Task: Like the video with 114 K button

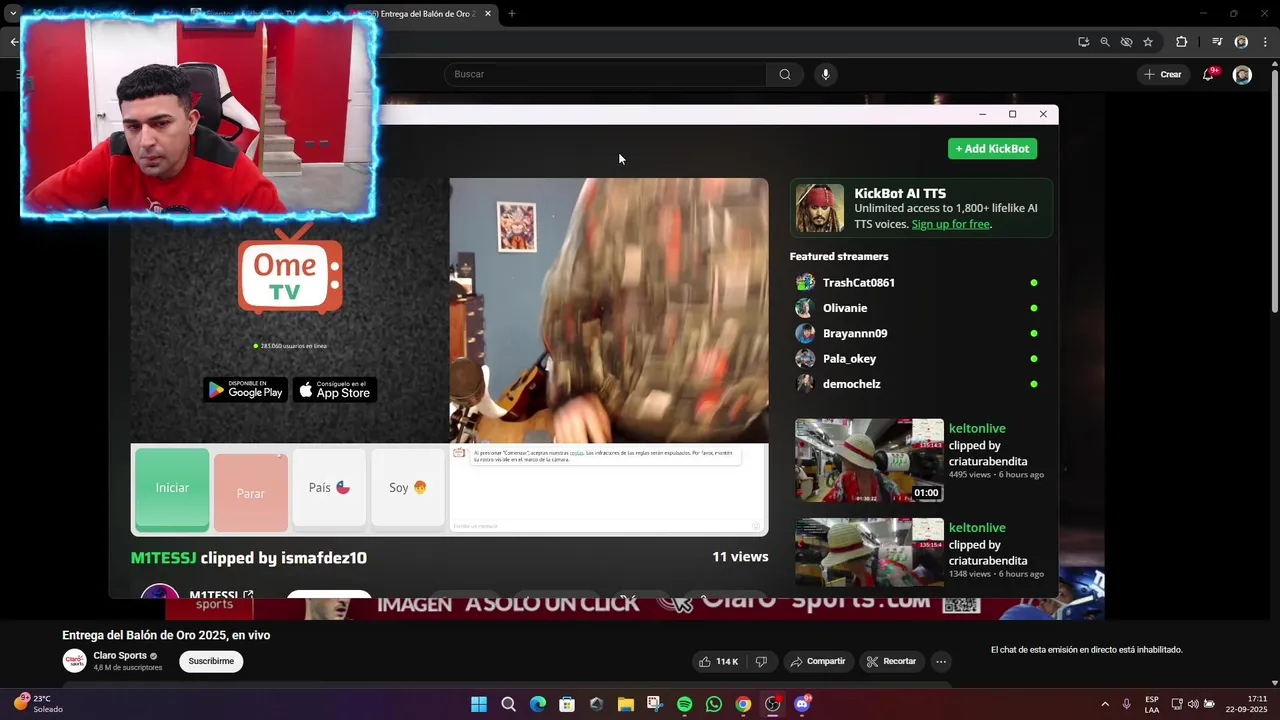Action: [x=719, y=661]
